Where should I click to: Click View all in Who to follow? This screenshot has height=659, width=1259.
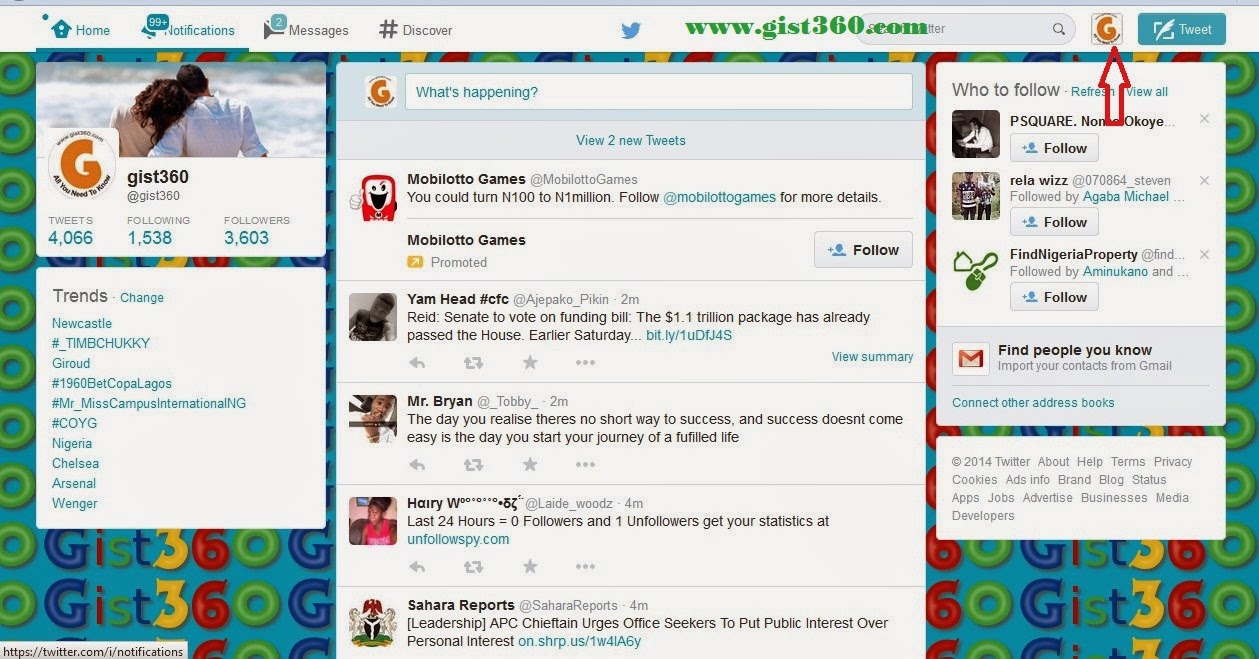(1147, 92)
